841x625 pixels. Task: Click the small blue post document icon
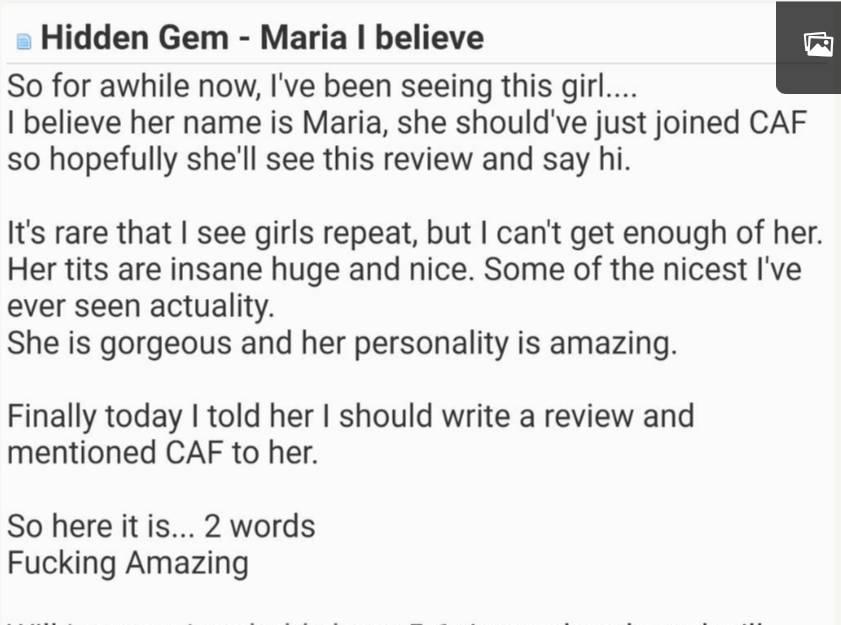(x=24, y=41)
